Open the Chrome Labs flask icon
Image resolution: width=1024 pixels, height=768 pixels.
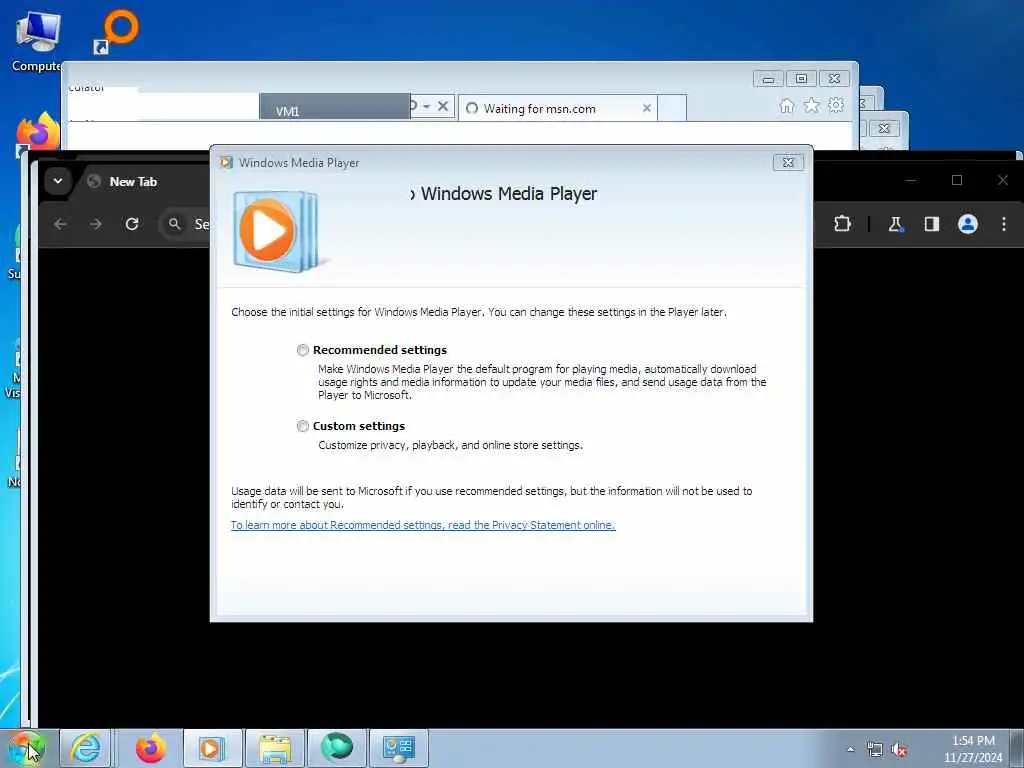895,224
